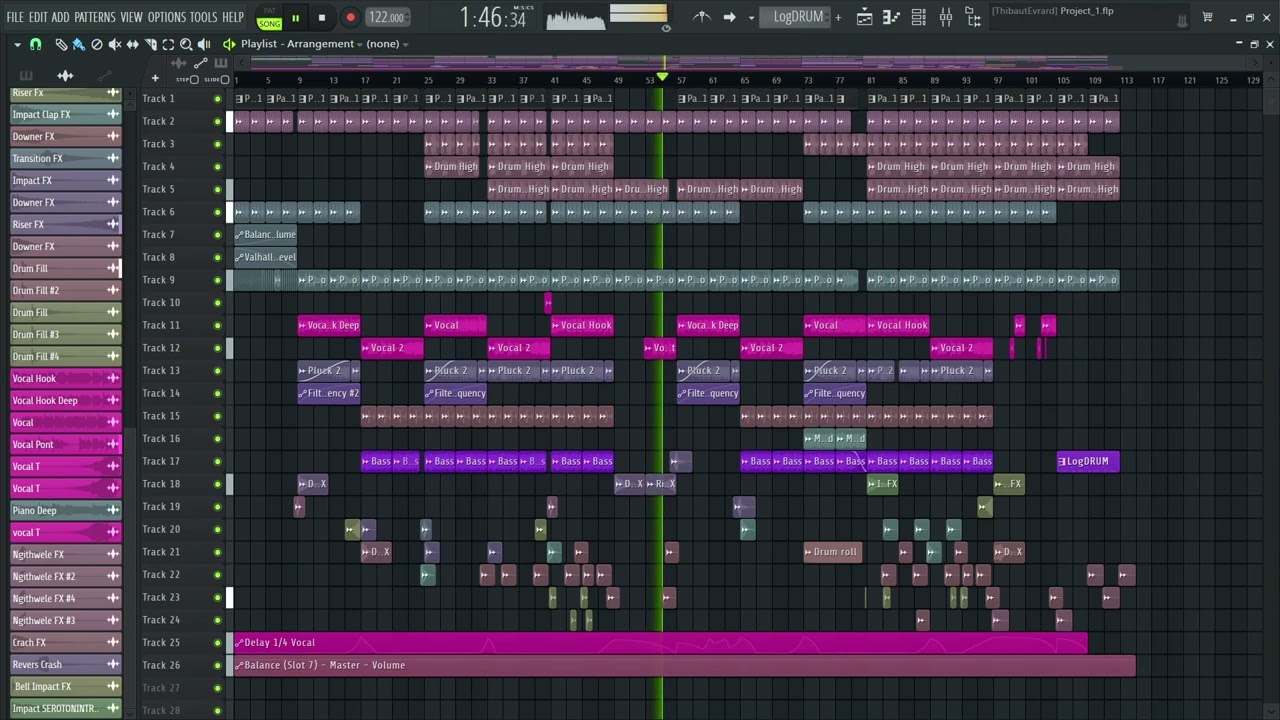
Task: Select the Delete tool in playlist toolbar
Action: (x=97, y=44)
